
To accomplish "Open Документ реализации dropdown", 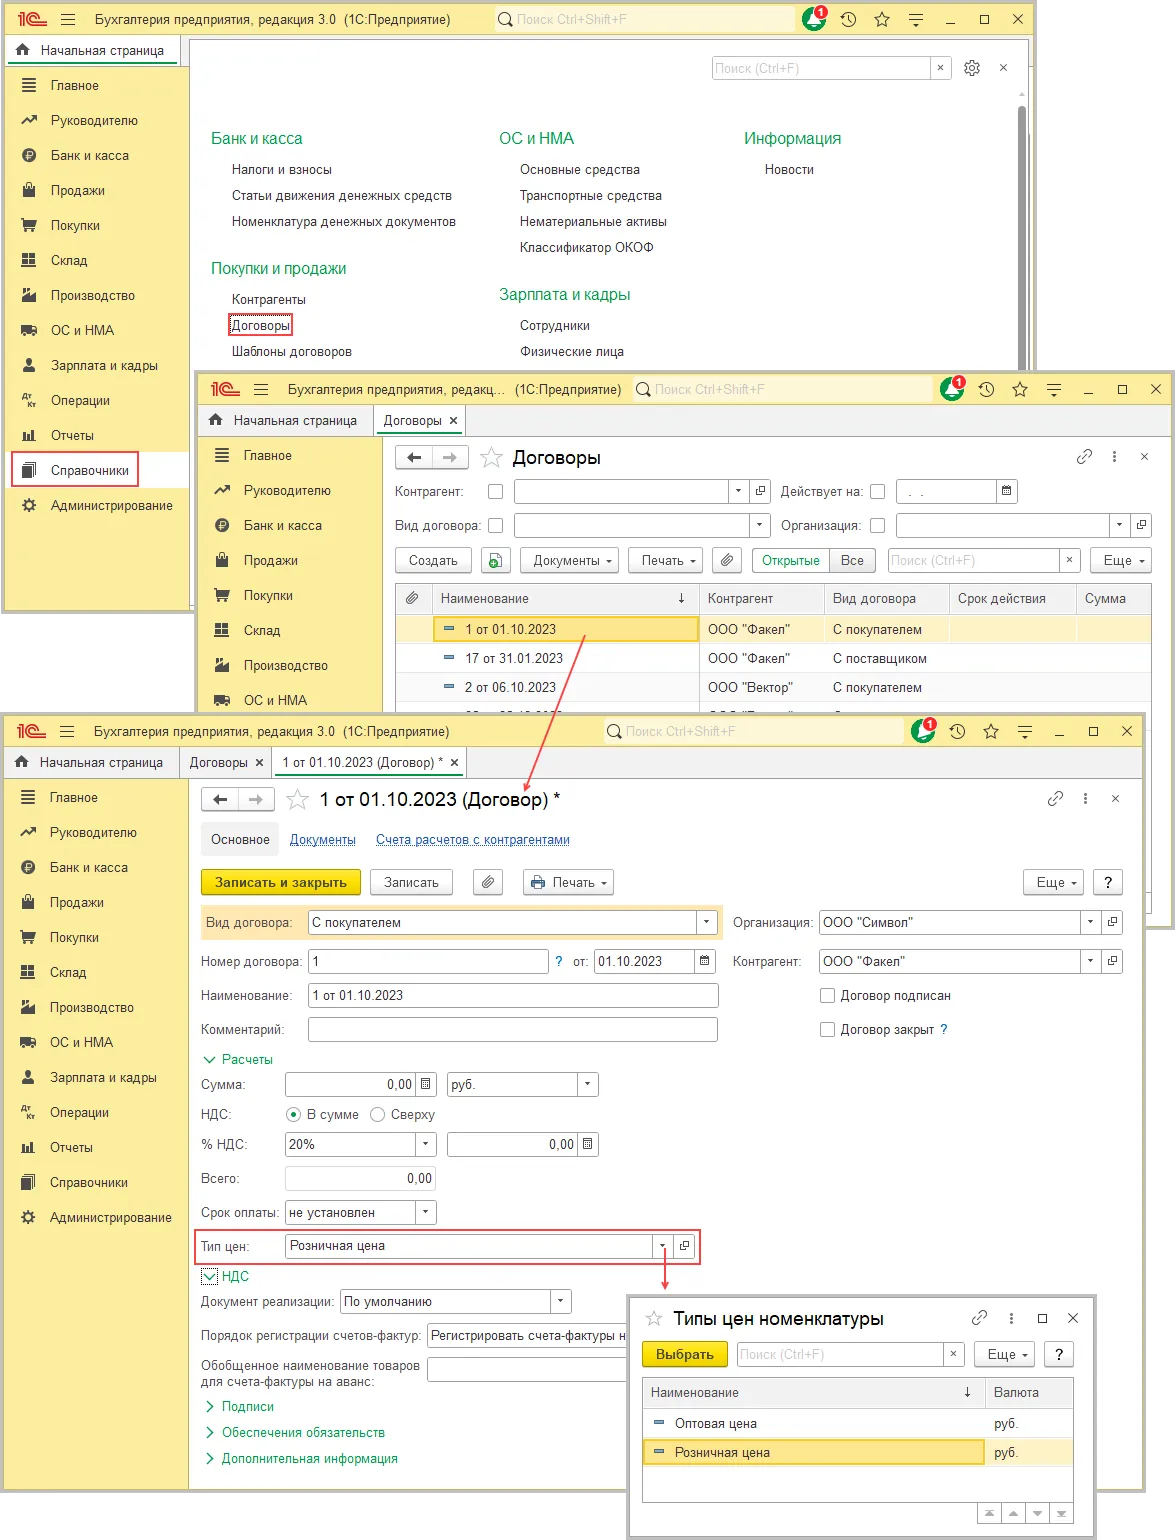I will pyautogui.click(x=561, y=1301).
